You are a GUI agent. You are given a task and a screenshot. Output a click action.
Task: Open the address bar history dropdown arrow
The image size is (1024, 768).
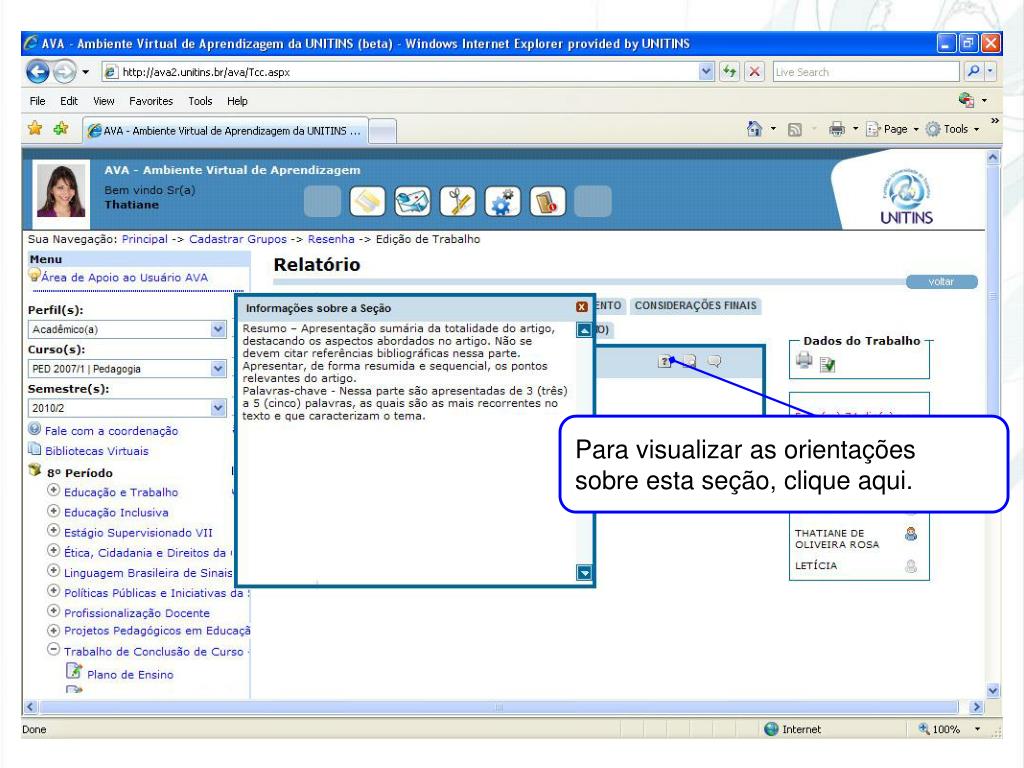coord(705,71)
